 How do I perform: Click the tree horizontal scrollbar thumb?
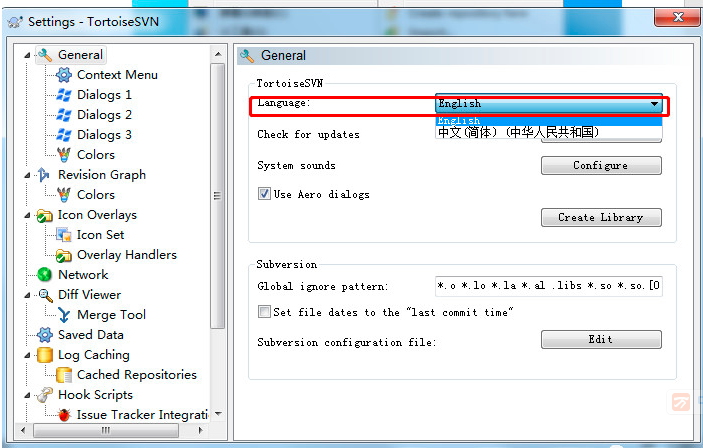coord(106,430)
